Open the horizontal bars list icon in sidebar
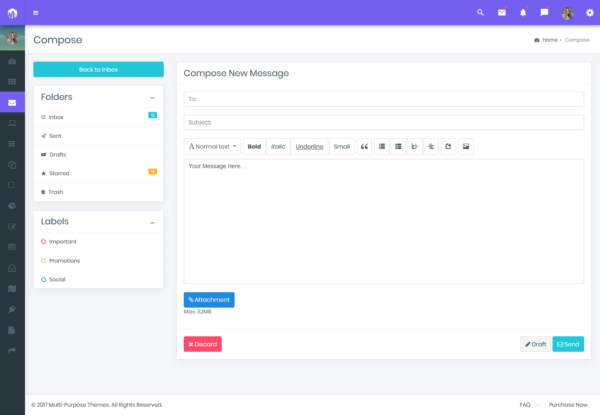Image resolution: width=600 pixels, height=415 pixels. pyautogui.click(x=12, y=144)
